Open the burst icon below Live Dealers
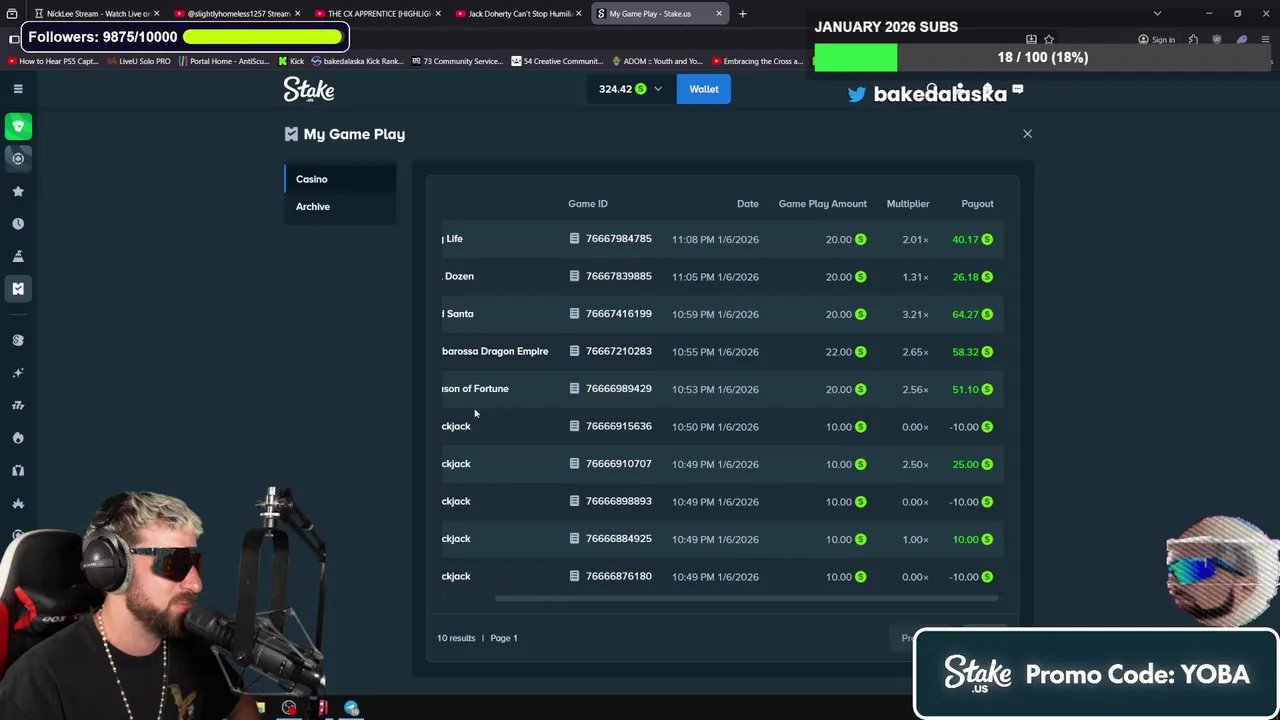 [x=18, y=503]
